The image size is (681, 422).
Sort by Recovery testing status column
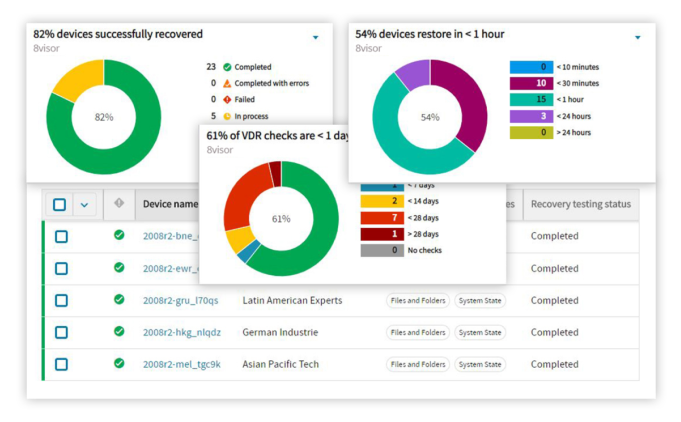coord(580,204)
